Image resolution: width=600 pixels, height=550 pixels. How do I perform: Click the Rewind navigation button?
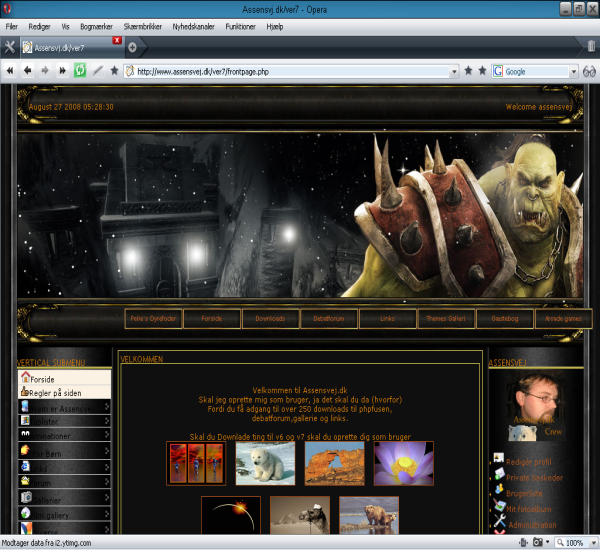tap(10, 70)
